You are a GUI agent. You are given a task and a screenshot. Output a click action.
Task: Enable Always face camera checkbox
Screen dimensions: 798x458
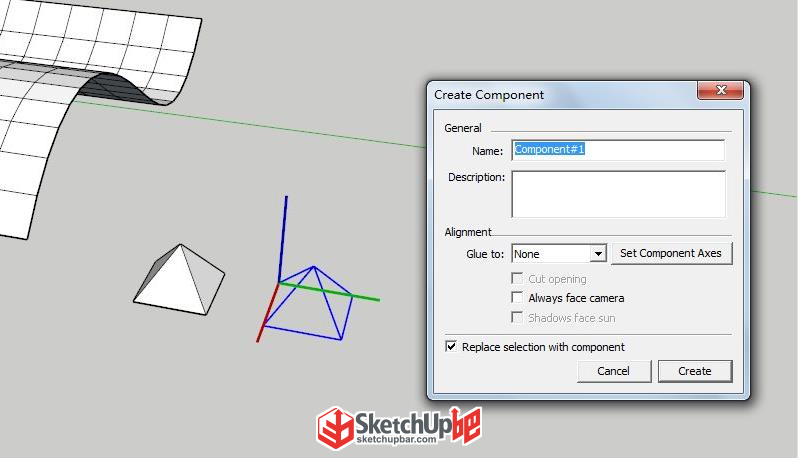click(517, 297)
